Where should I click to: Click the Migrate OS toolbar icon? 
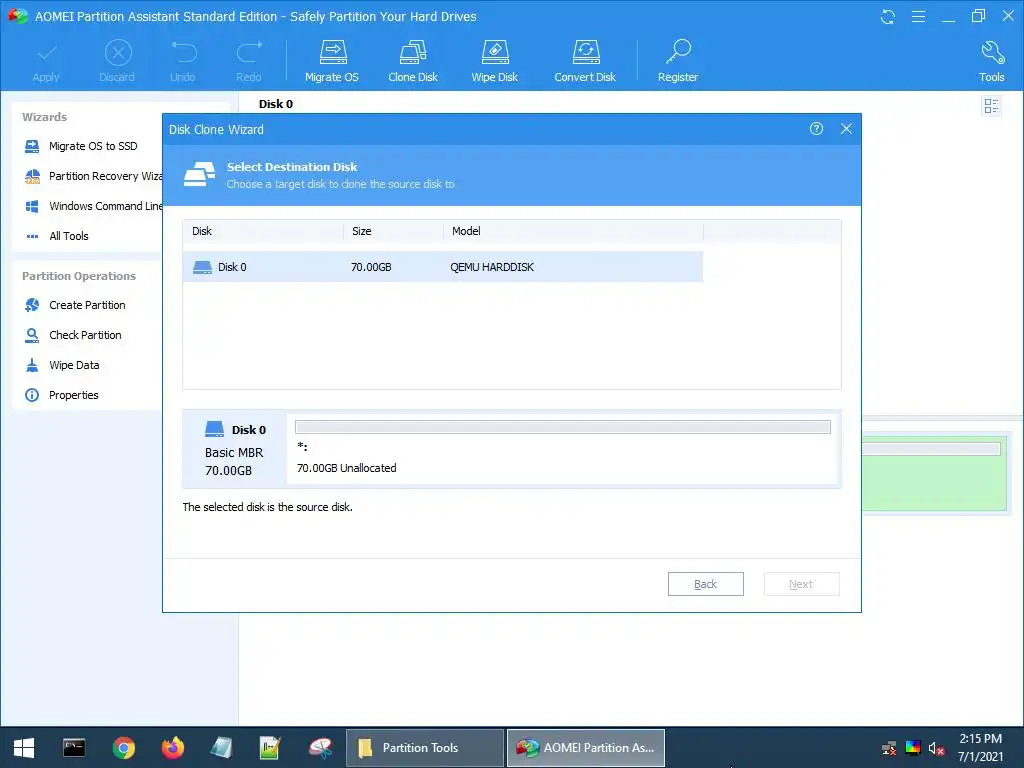click(x=332, y=52)
